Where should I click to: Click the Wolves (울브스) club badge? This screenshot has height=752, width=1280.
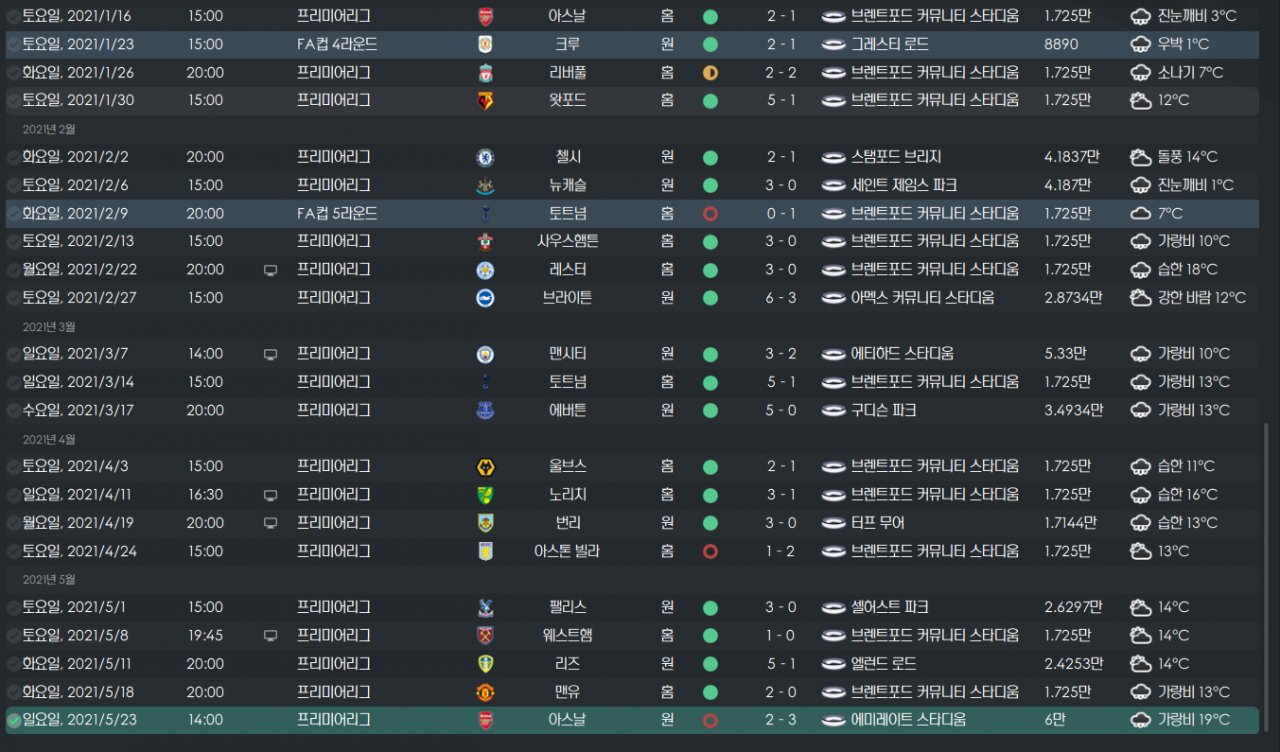coord(486,467)
